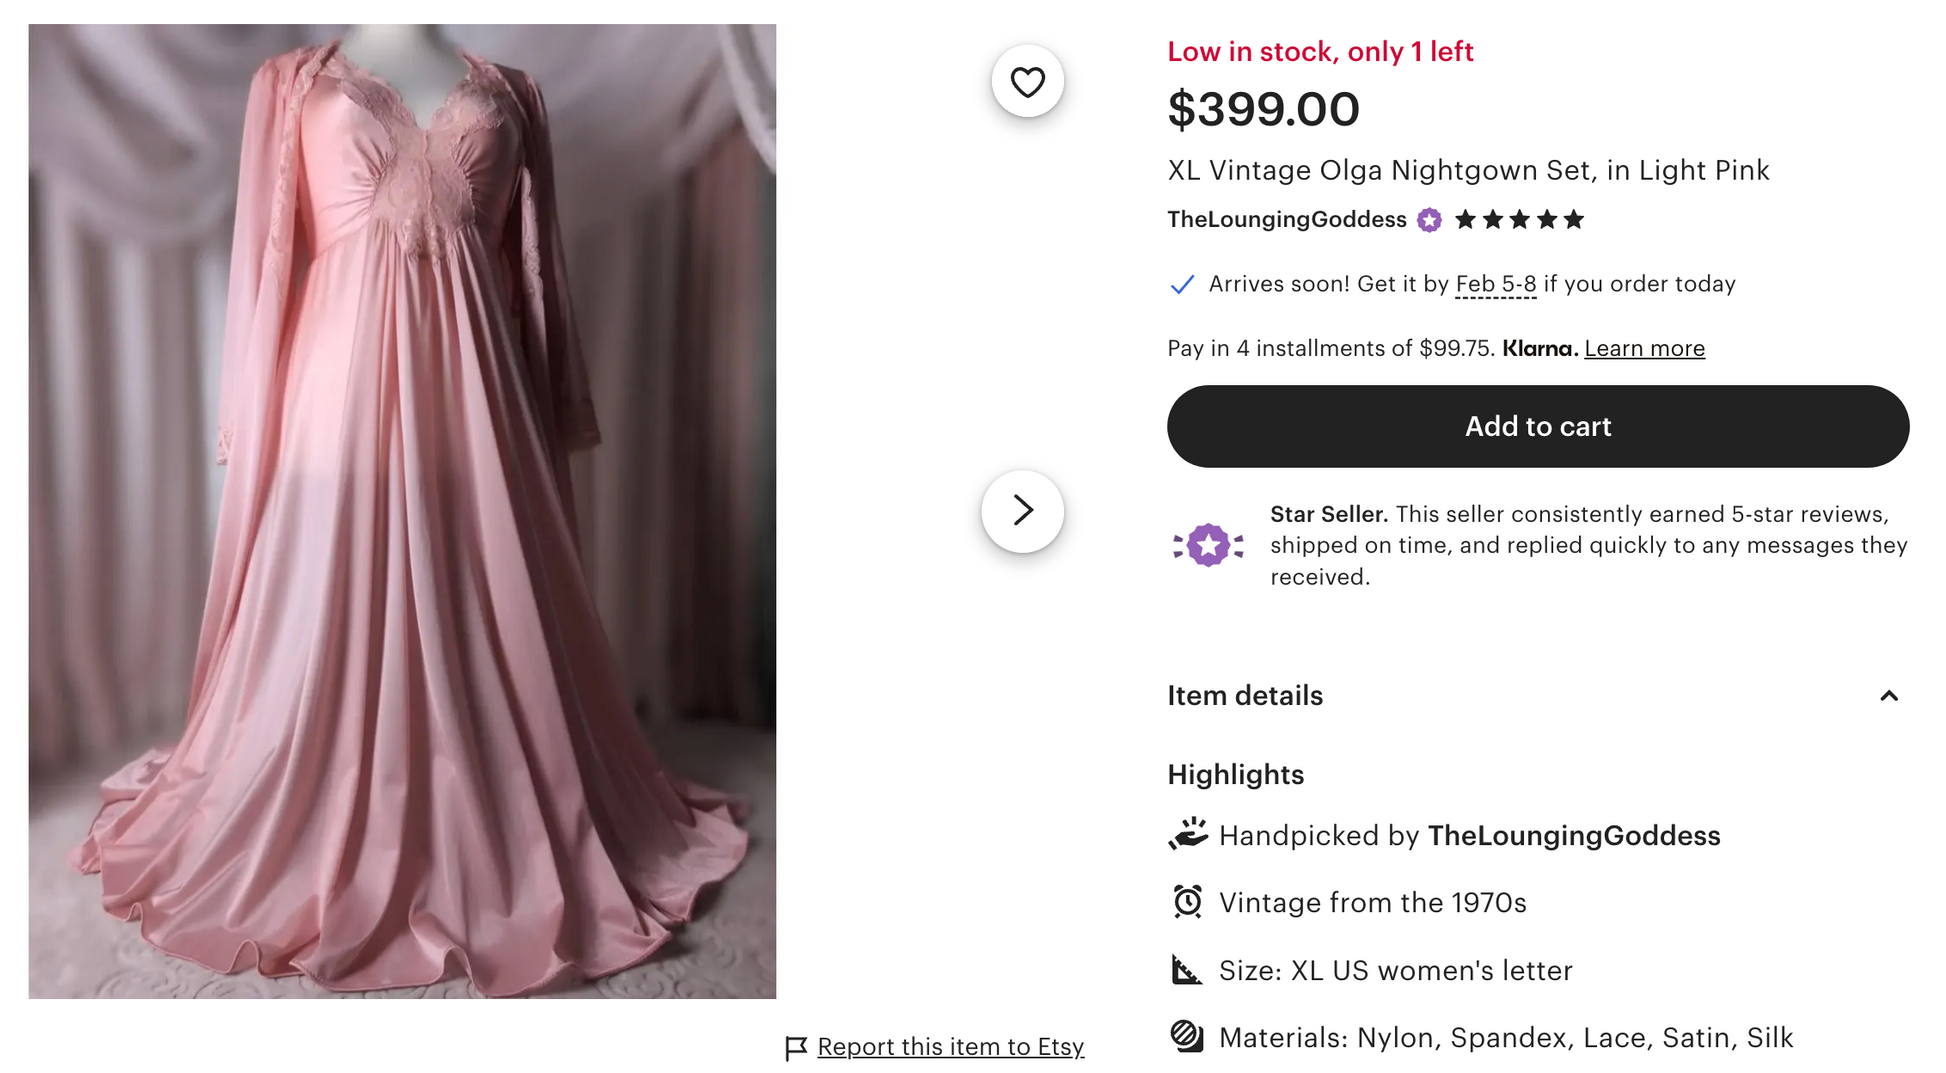Click the report flag icon
This screenshot has height=1073, width=1946.
796,1047
